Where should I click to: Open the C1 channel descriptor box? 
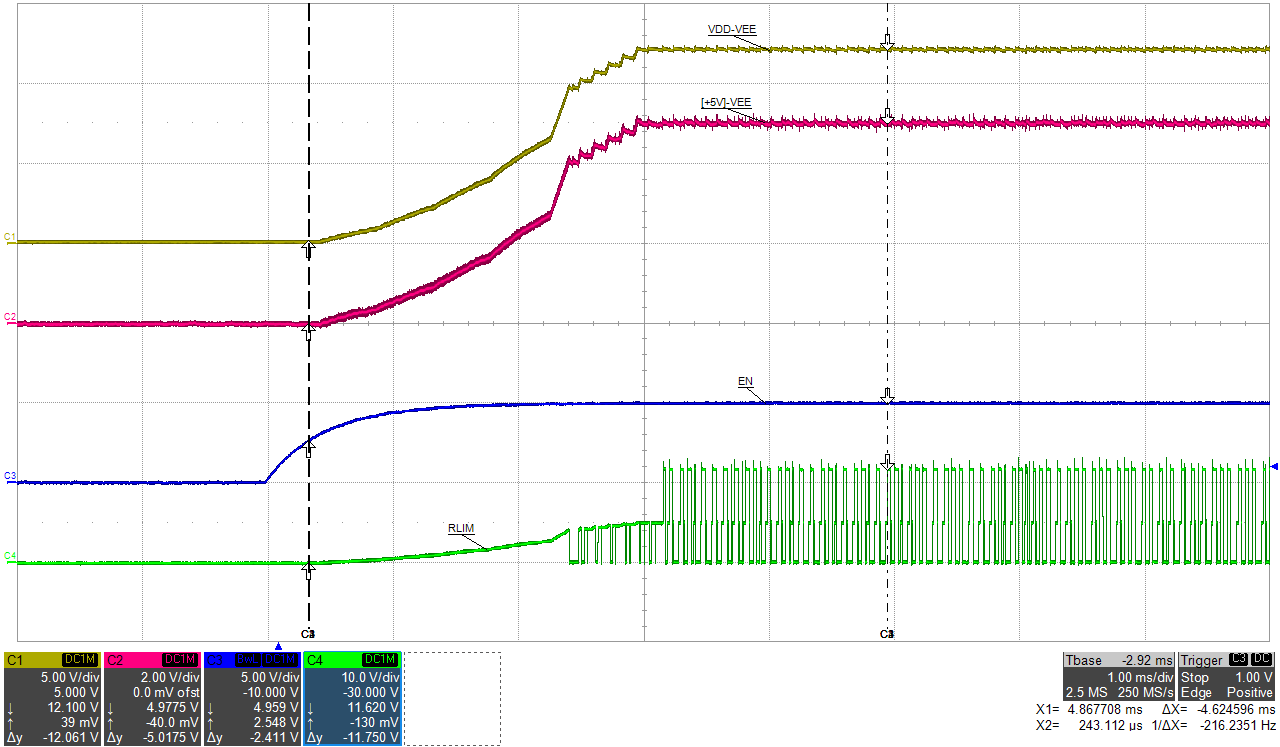51,699
